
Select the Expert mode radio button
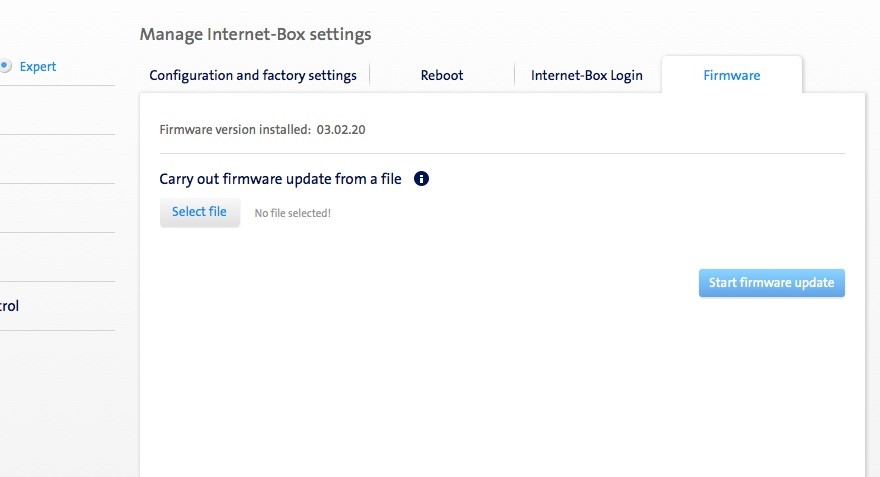[5, 67]
